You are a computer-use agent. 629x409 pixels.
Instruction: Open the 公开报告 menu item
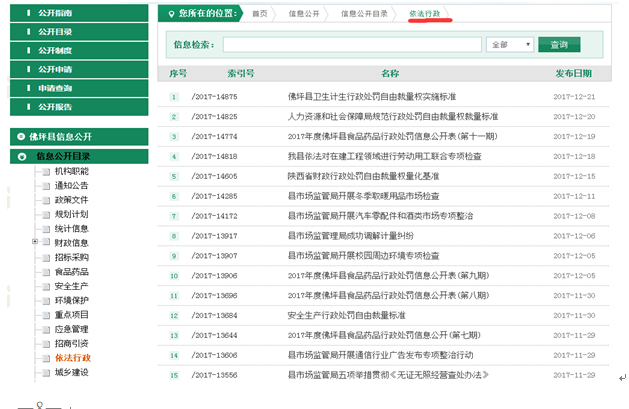point(56,106)
